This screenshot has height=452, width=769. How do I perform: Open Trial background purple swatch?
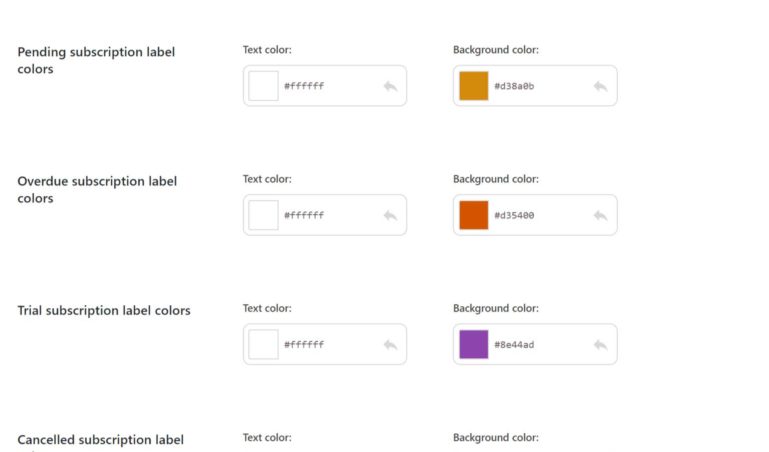coord(473,344)
